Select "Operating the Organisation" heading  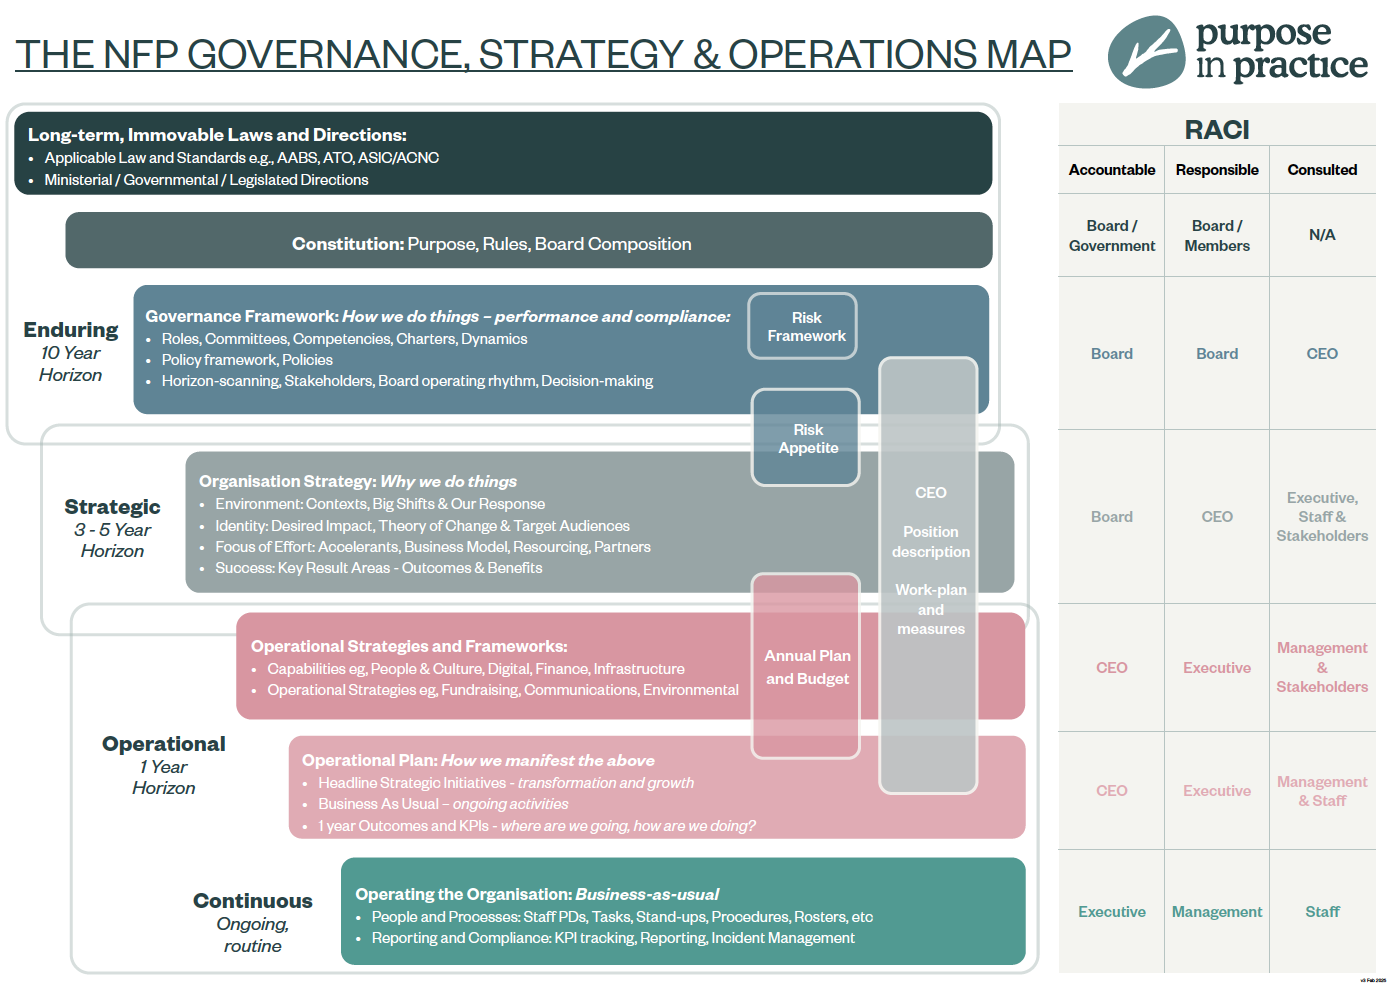click(537, 894)
